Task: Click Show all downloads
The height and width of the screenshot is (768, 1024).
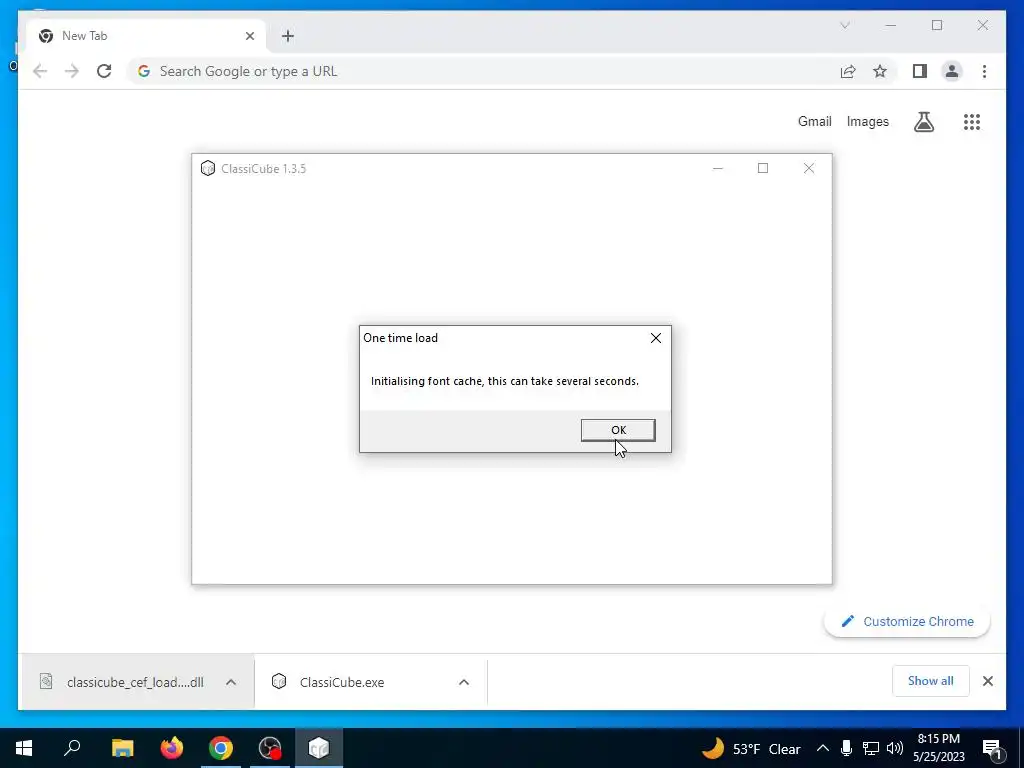Action: point(931,681)
